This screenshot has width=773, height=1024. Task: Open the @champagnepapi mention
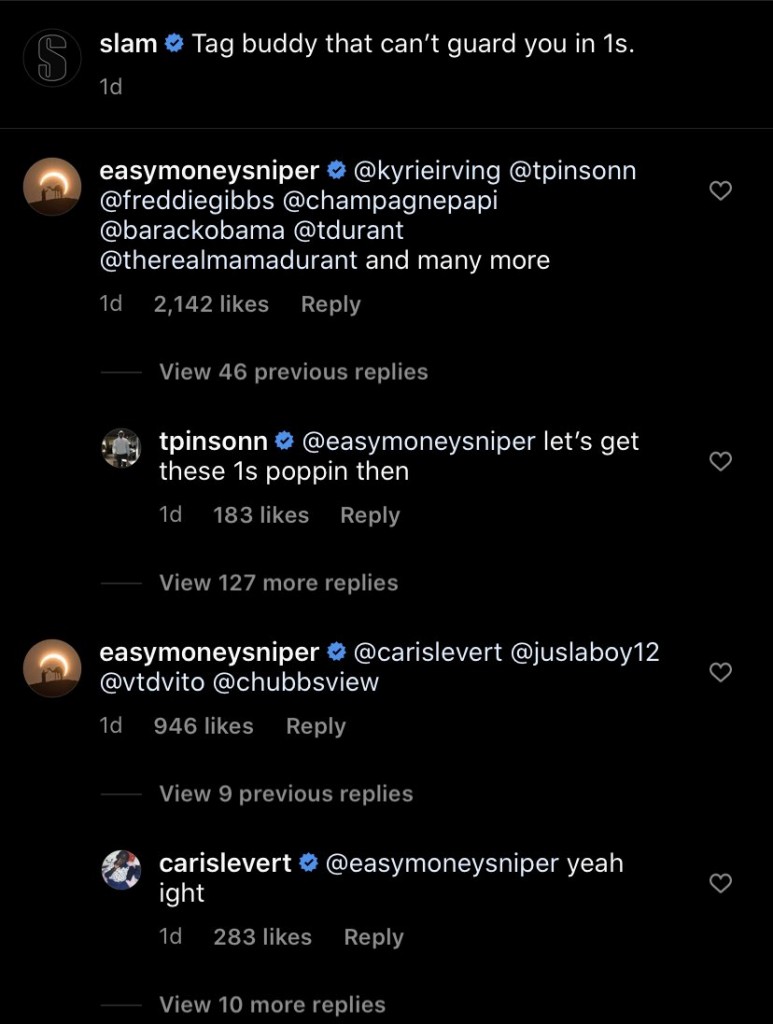click(x=390, y=201)
